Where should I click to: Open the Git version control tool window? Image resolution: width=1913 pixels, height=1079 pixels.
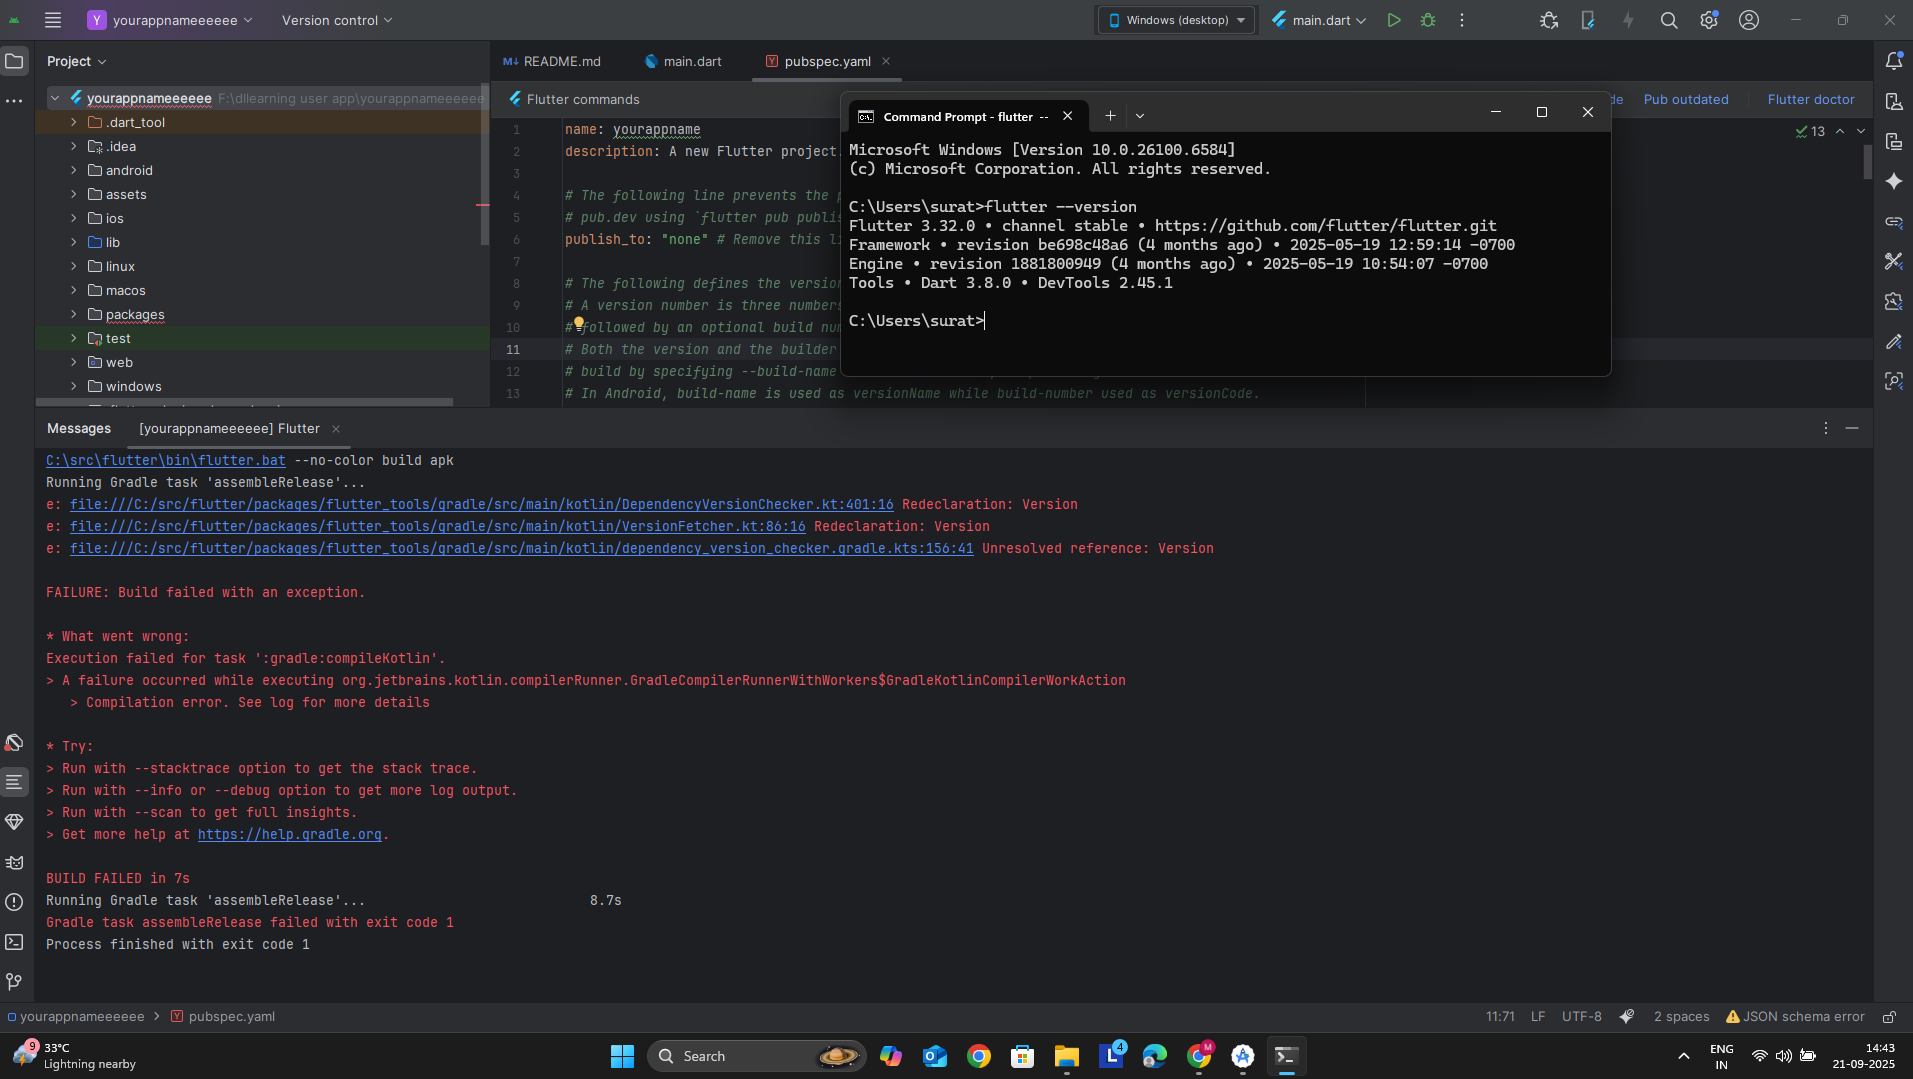coord(14,982)
